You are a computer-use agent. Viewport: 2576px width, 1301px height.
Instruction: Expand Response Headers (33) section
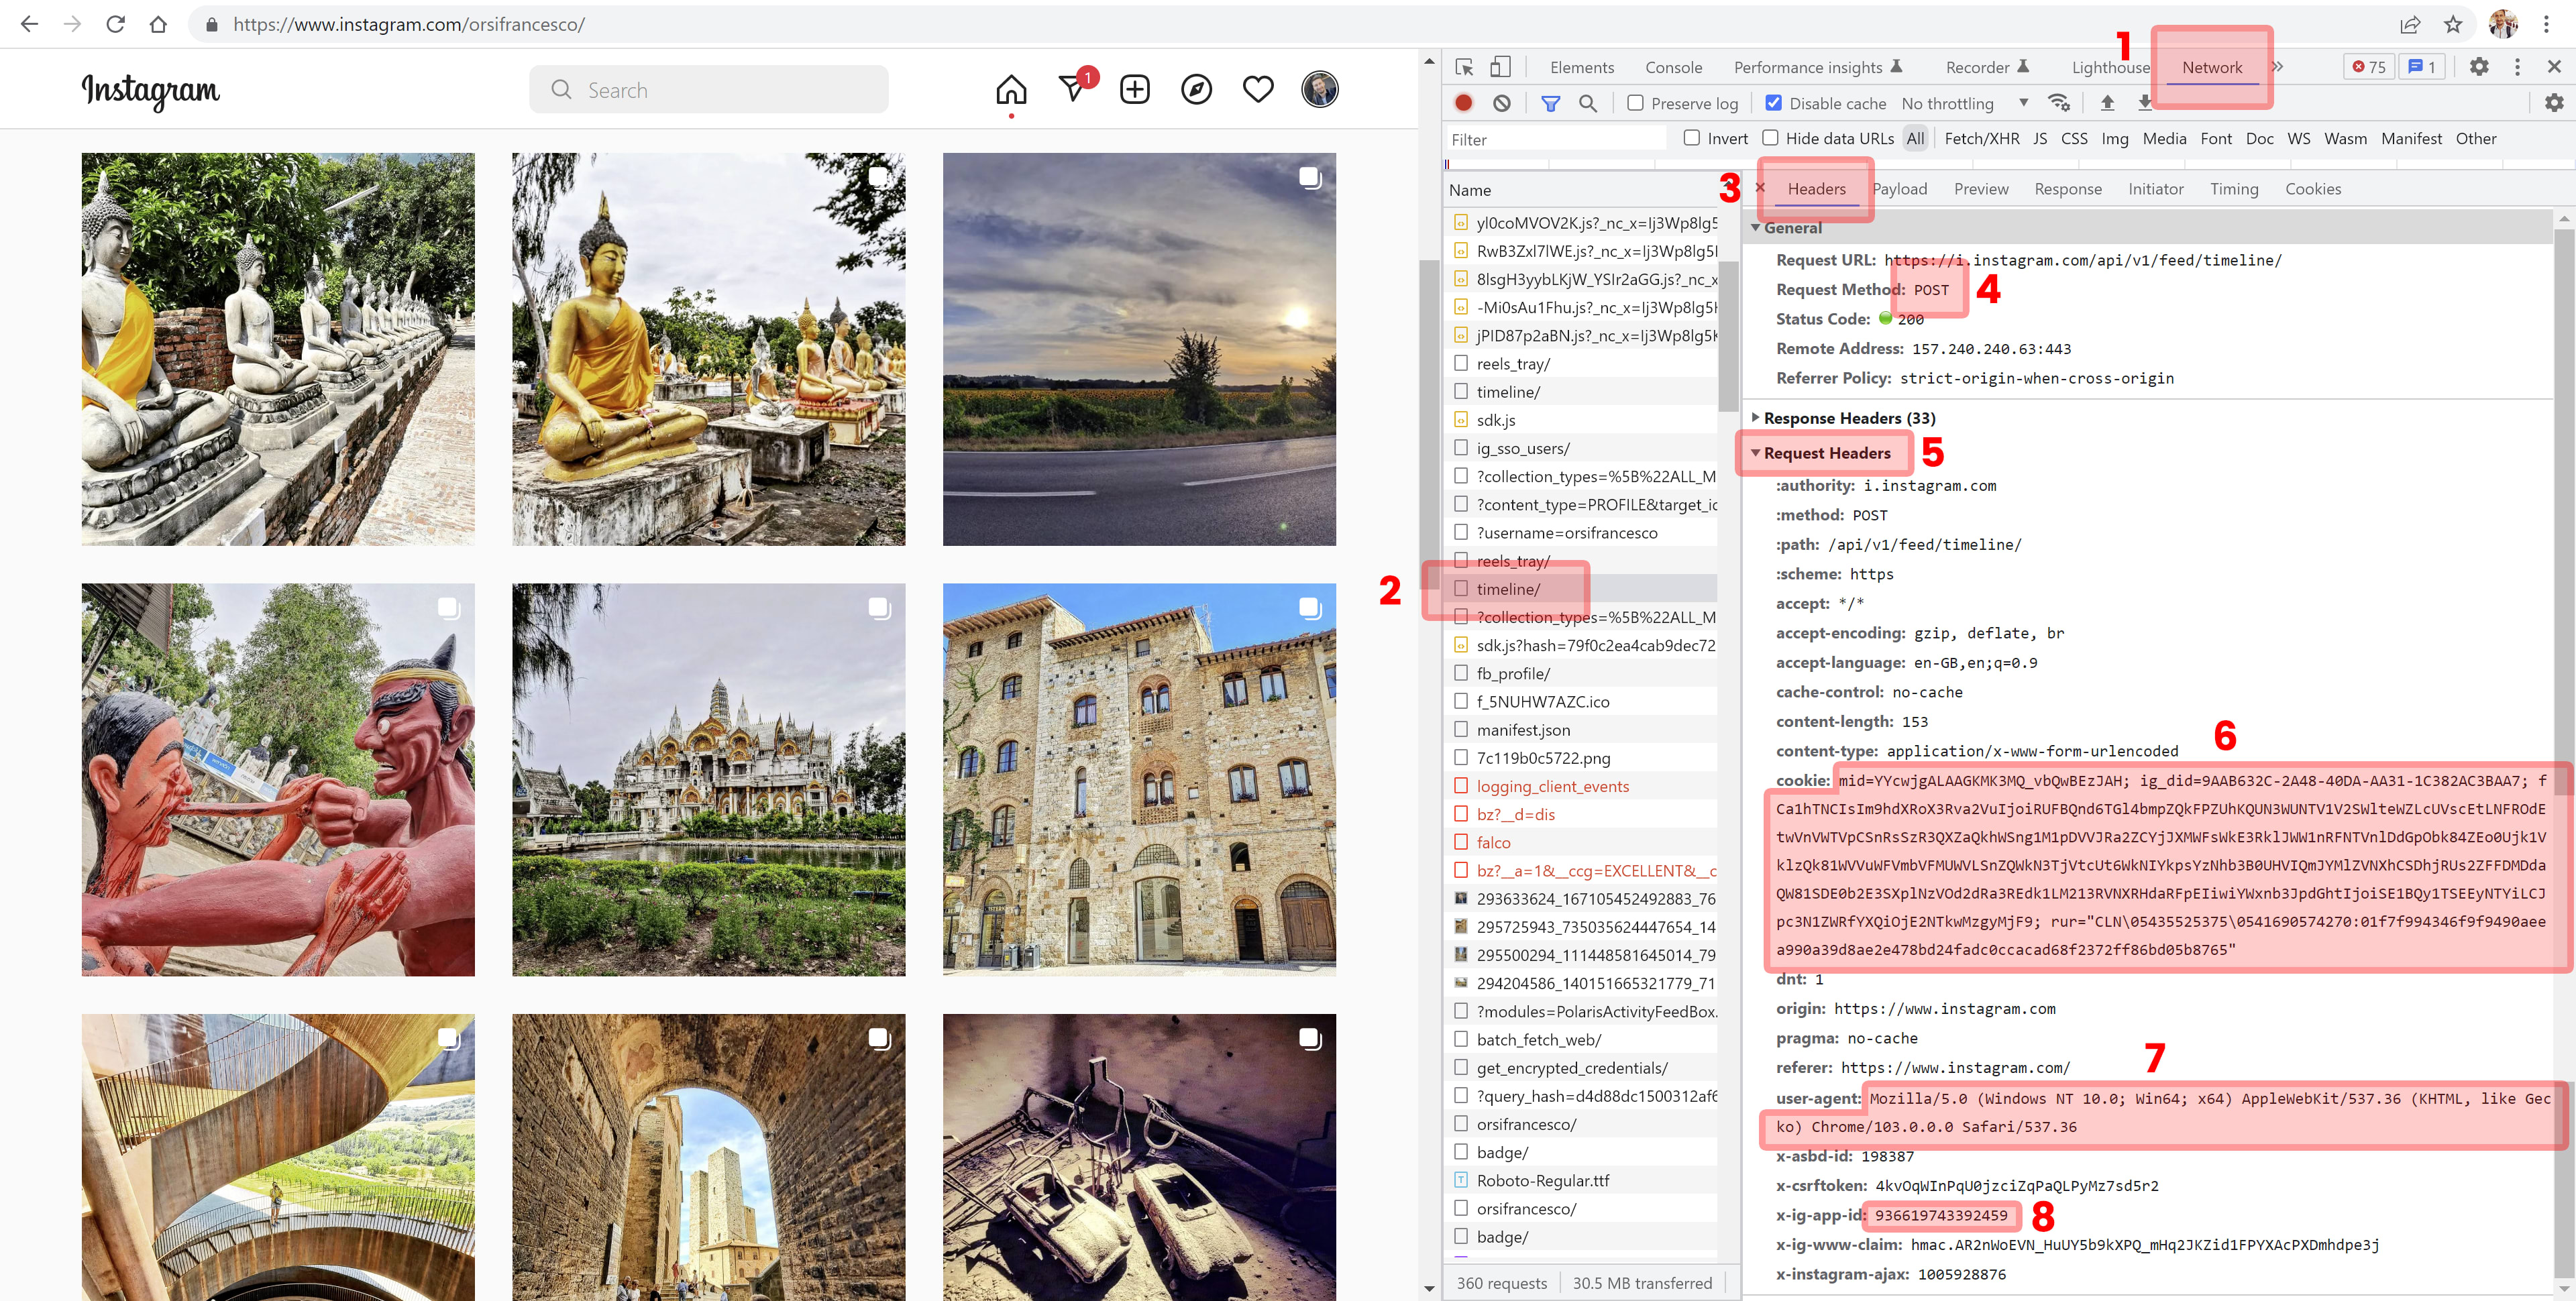1754,417
